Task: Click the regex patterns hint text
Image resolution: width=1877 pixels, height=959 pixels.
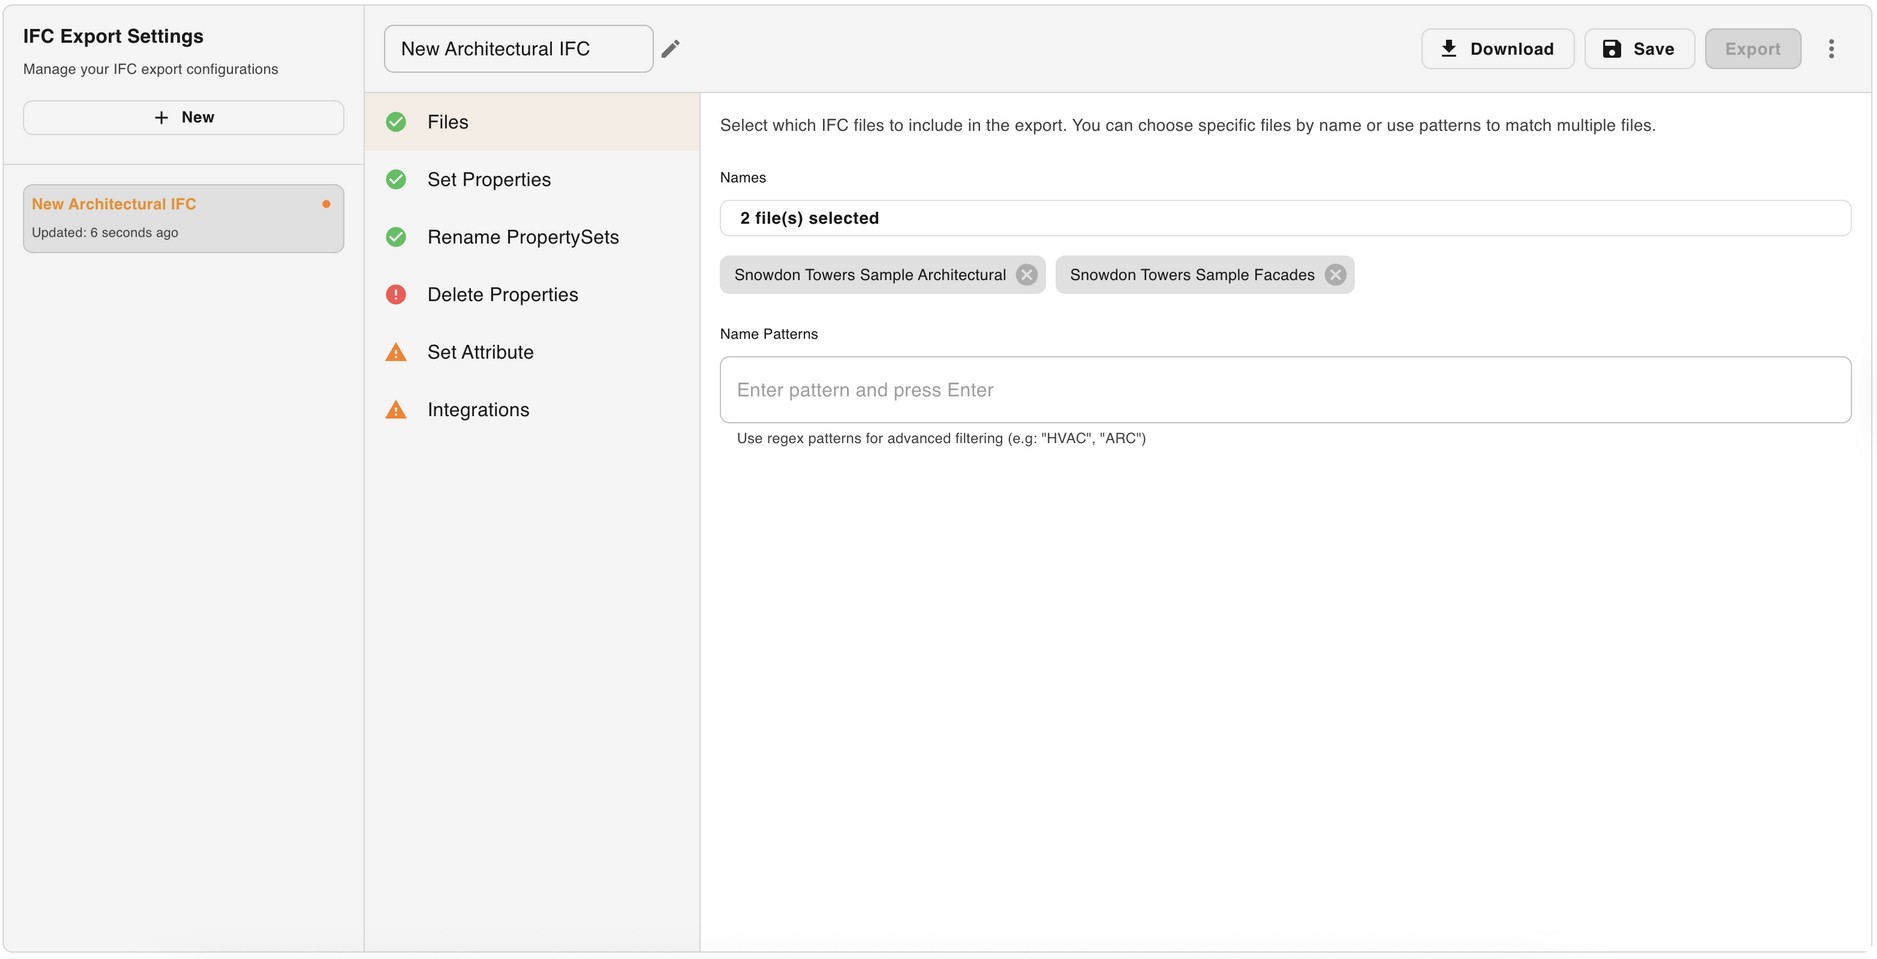Action: click(941, 438)
